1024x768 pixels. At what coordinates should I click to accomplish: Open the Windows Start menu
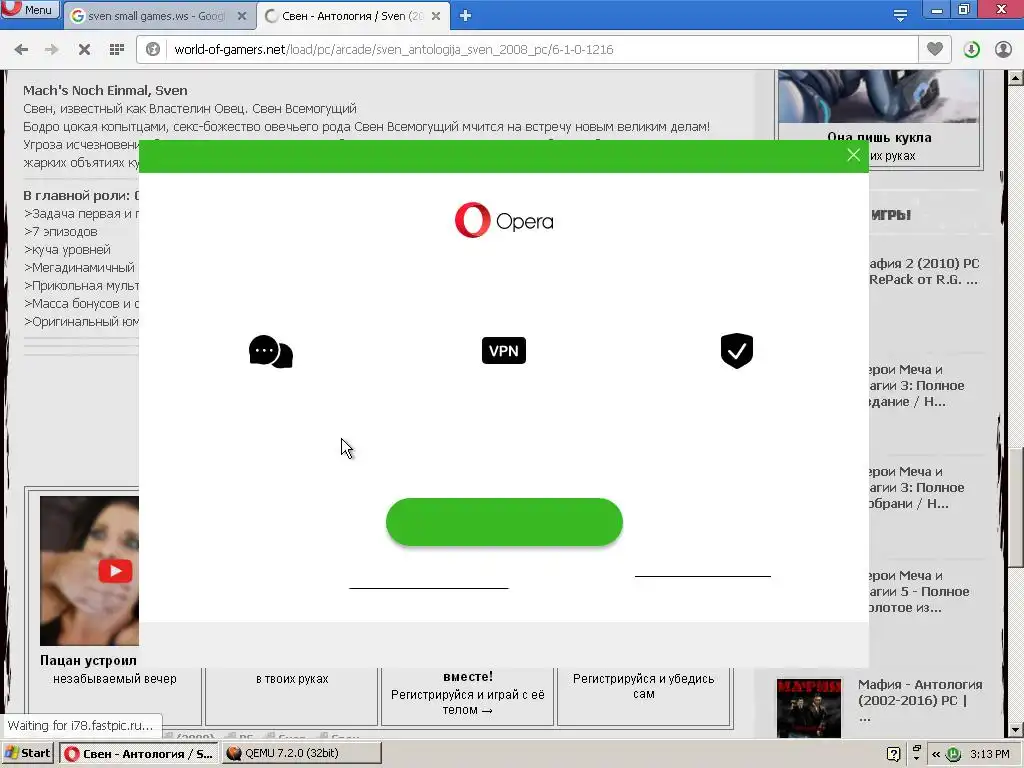coord(28,753)
